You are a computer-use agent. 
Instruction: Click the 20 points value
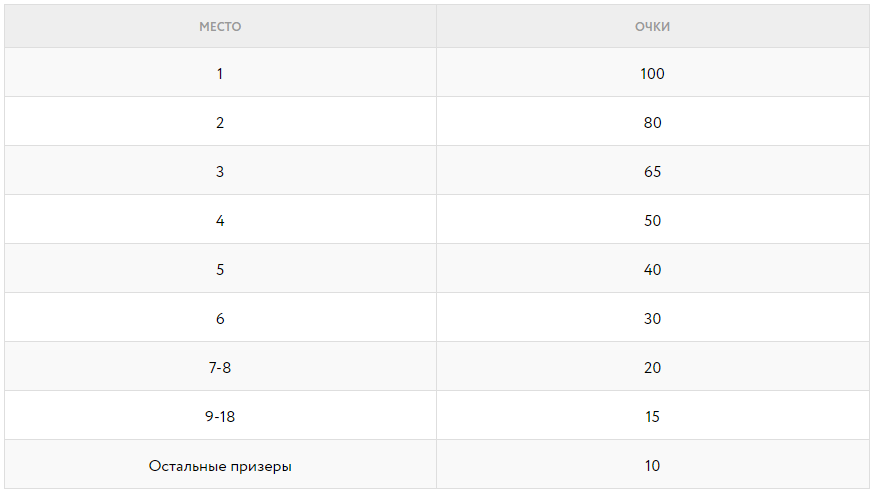pos(652,368)
